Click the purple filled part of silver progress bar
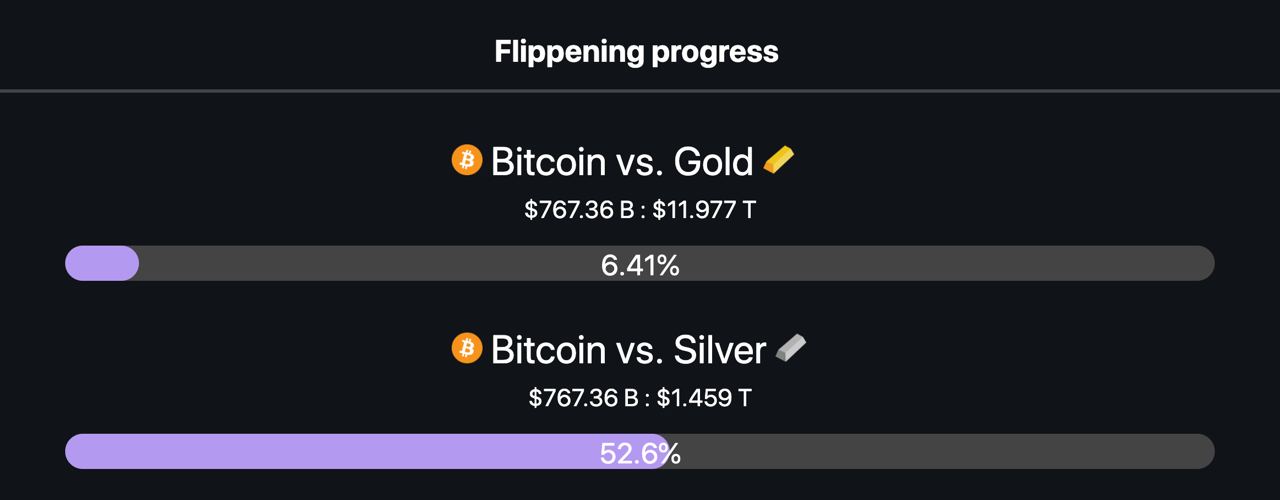 pyautogui.click(x=367, y=451)
